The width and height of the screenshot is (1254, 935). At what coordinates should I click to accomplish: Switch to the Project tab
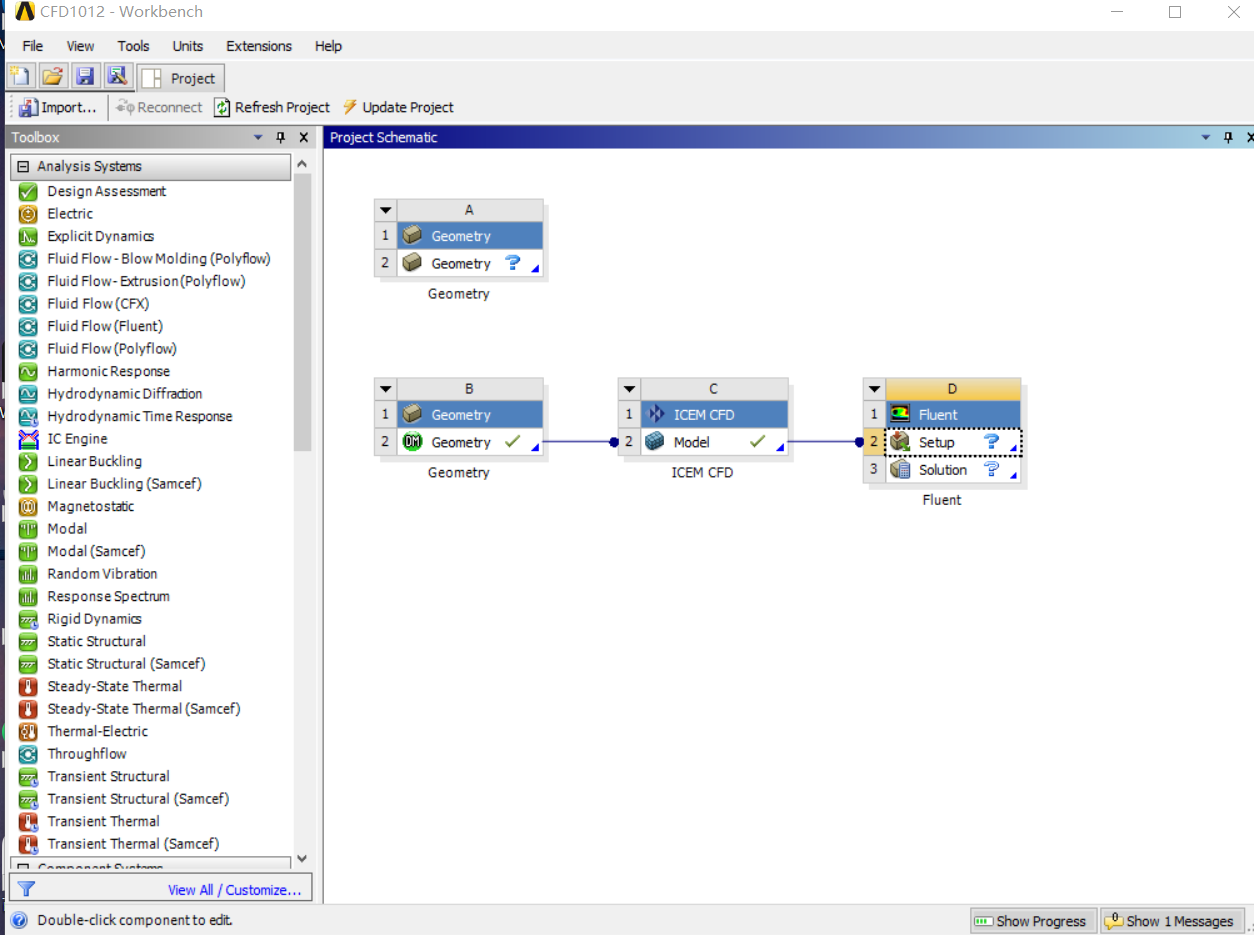182,78
